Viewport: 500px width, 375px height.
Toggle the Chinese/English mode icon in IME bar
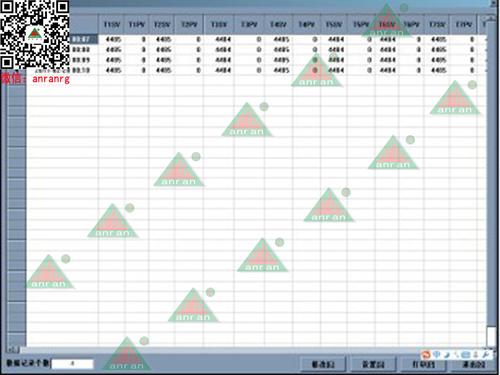[437, 354]
